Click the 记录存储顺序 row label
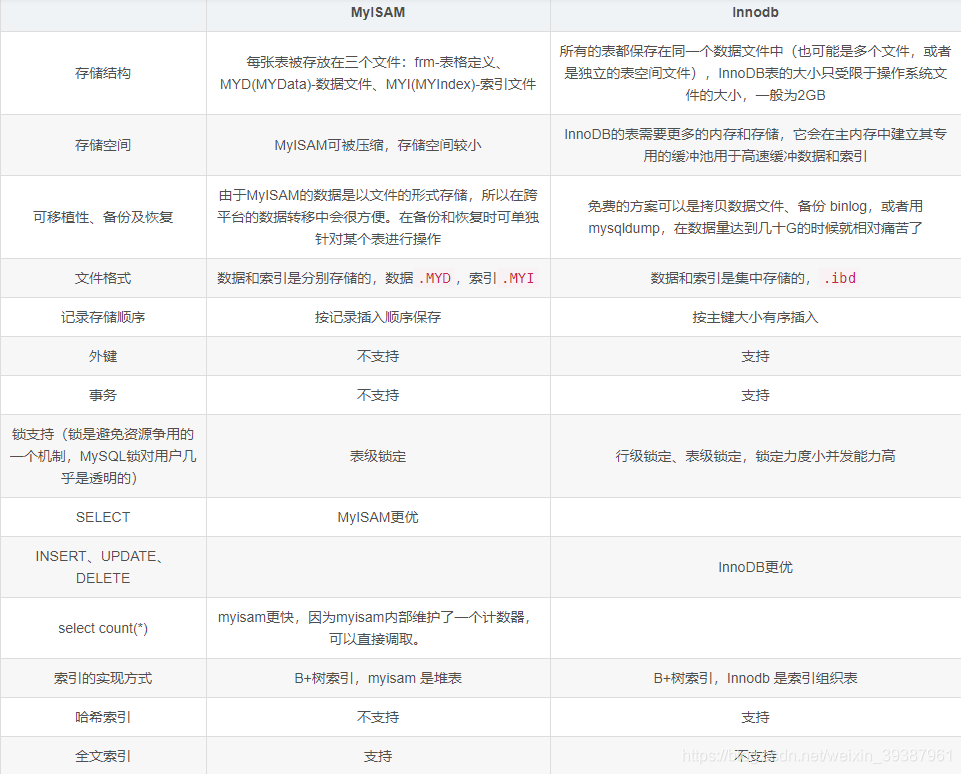The image size is (961, 774). coord(103,317)
